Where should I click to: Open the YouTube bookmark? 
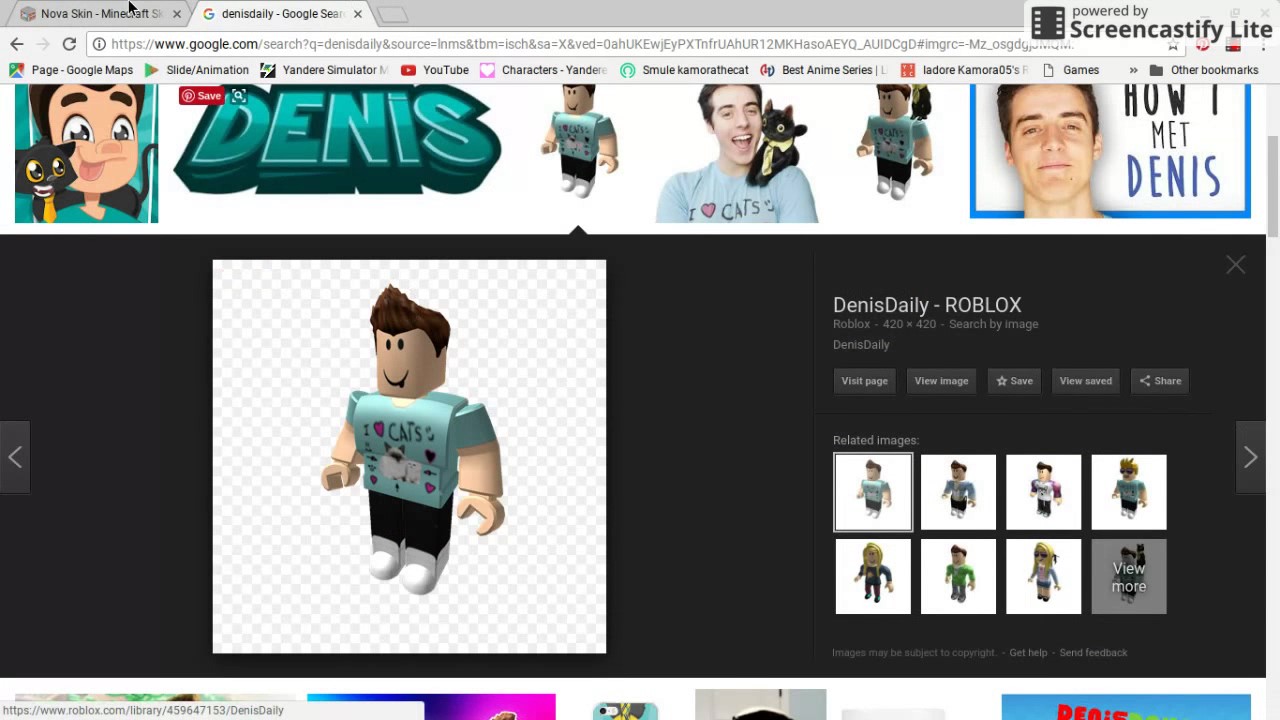pyautogui.click(x=435, y=70)
